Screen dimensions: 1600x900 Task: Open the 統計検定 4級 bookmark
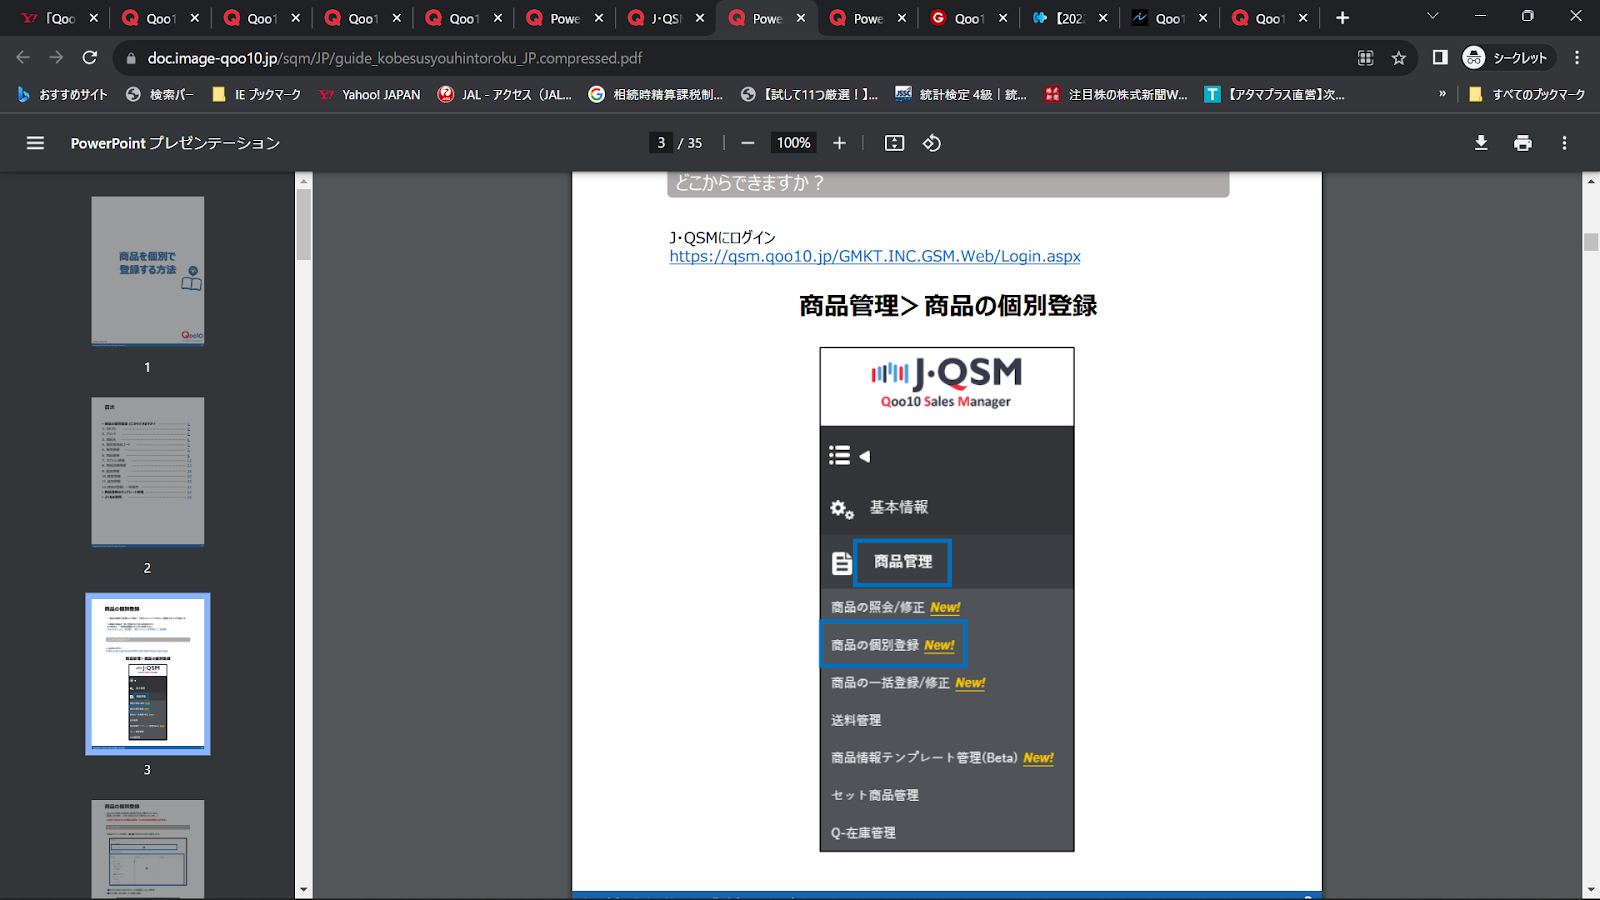click(961, 94)
